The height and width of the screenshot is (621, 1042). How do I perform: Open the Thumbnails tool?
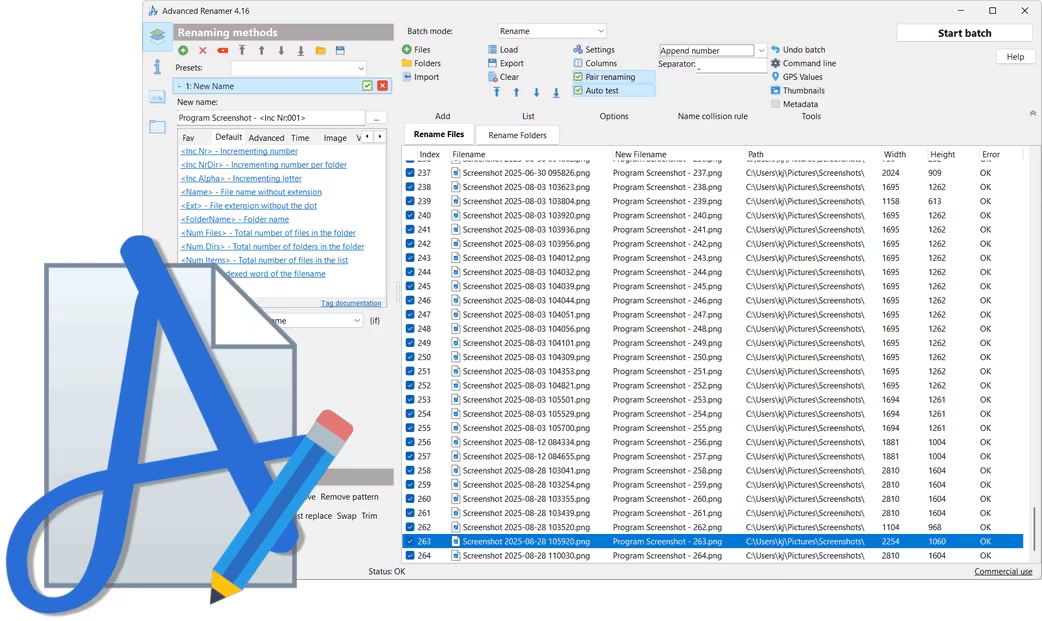click(775, 90)
